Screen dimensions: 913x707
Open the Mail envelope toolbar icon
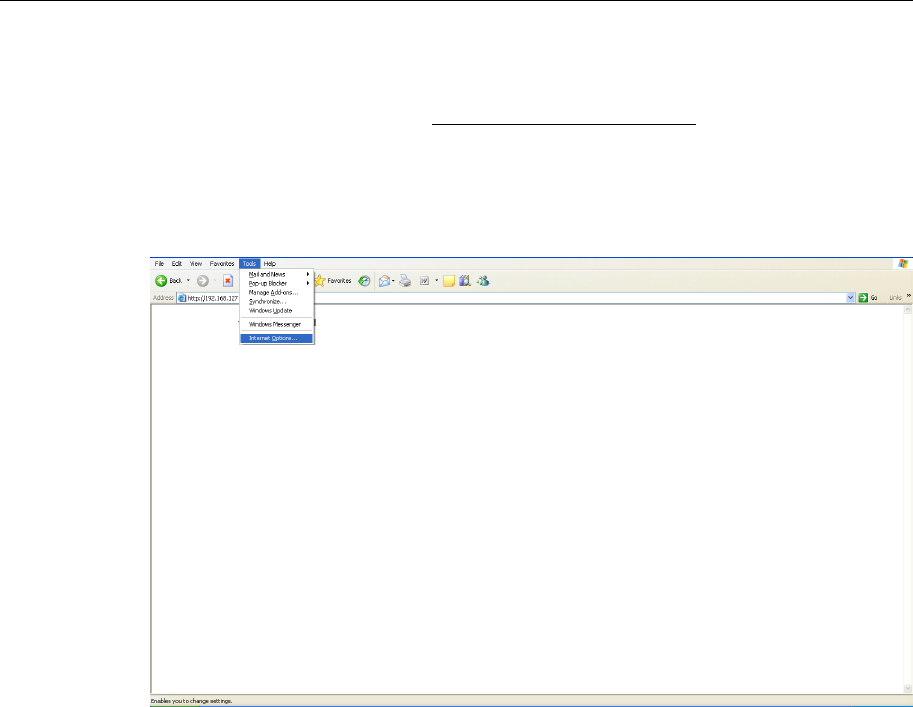click(384, 281)
